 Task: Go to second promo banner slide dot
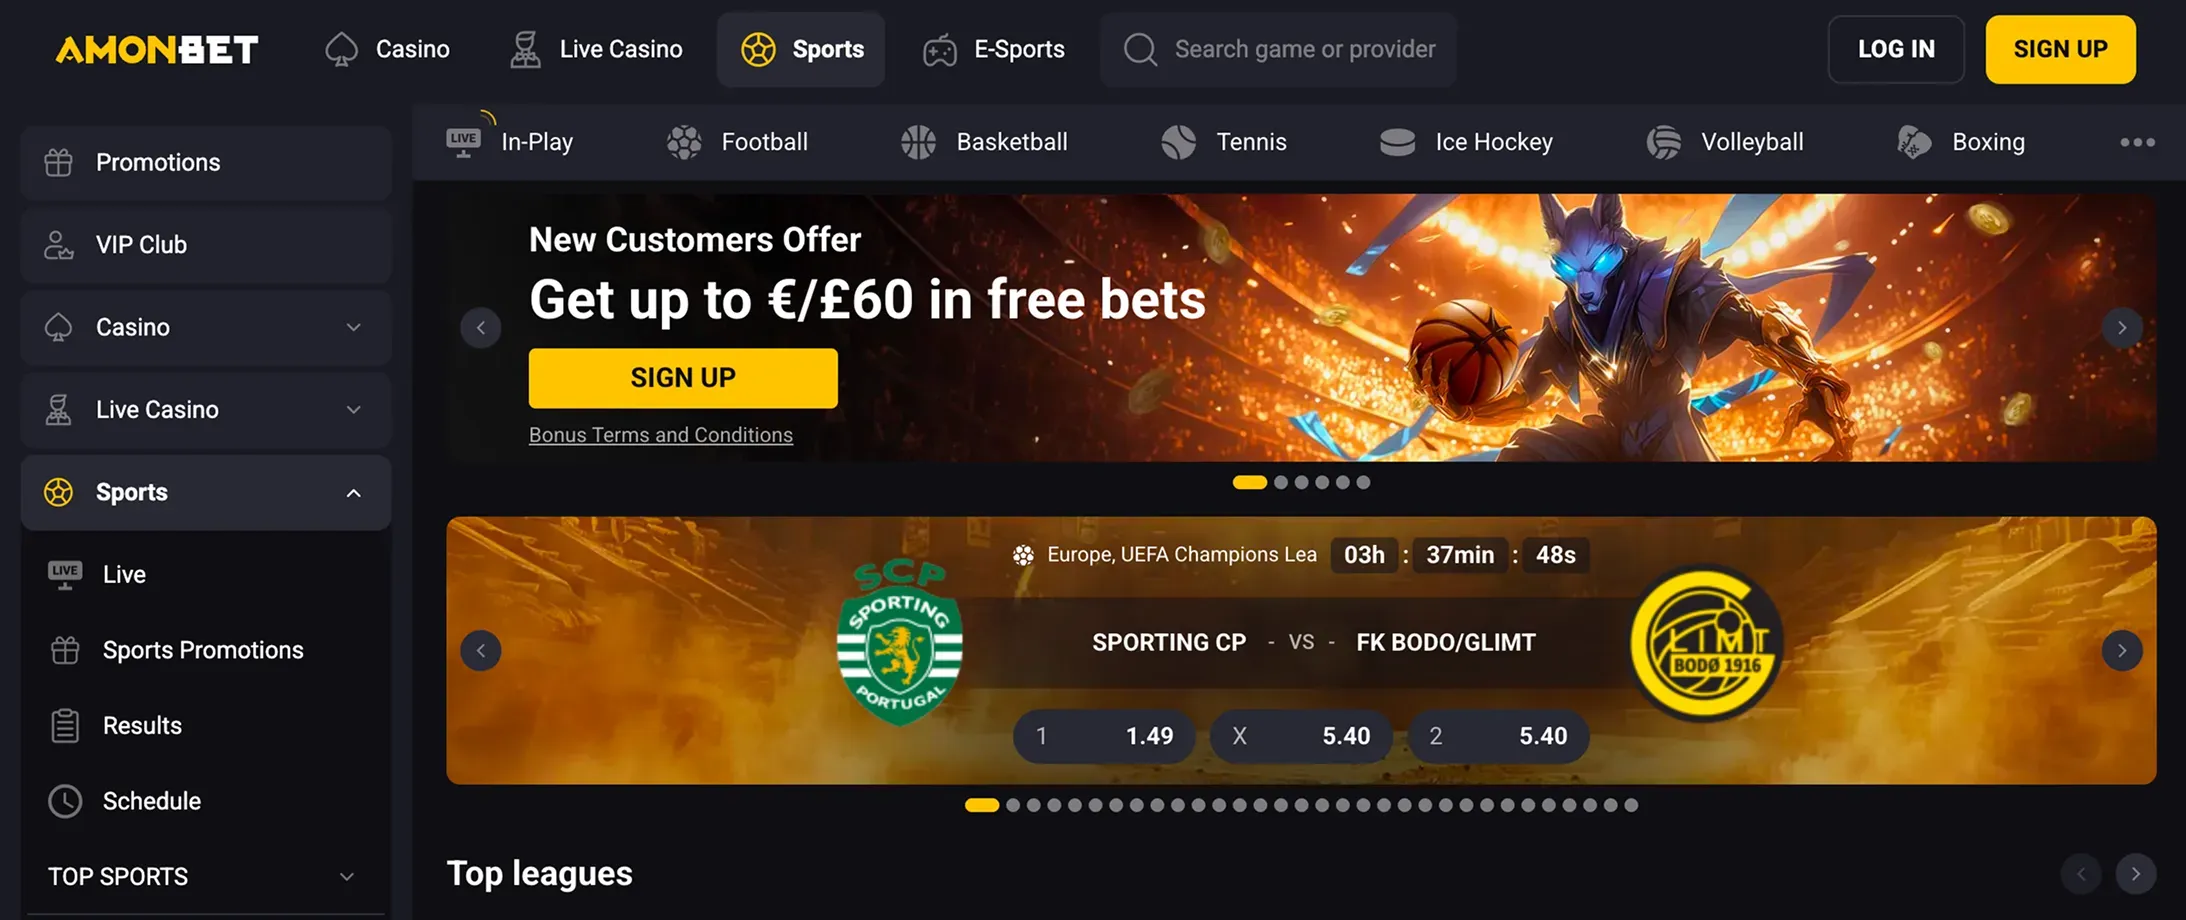1281,482
